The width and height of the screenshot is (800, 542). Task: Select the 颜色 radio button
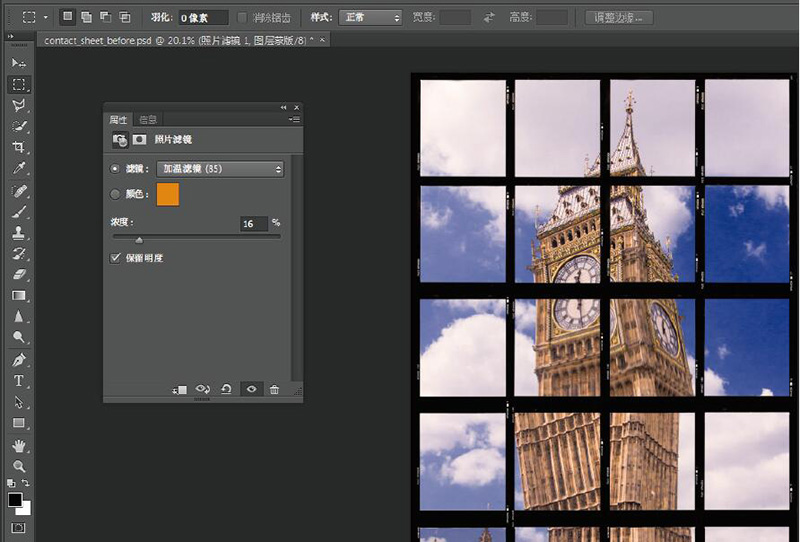pyautogui.click(x=116, y=194)
